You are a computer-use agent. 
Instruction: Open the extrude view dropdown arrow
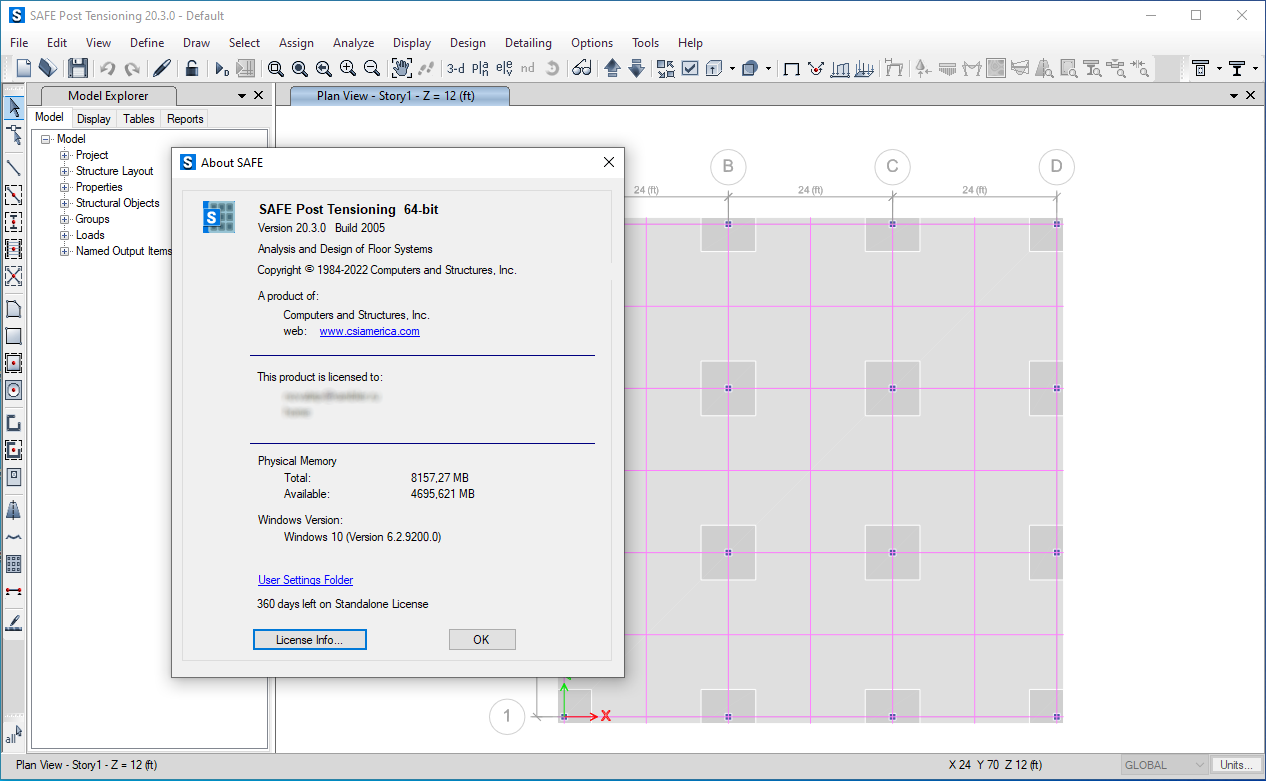tap(732, 69)
